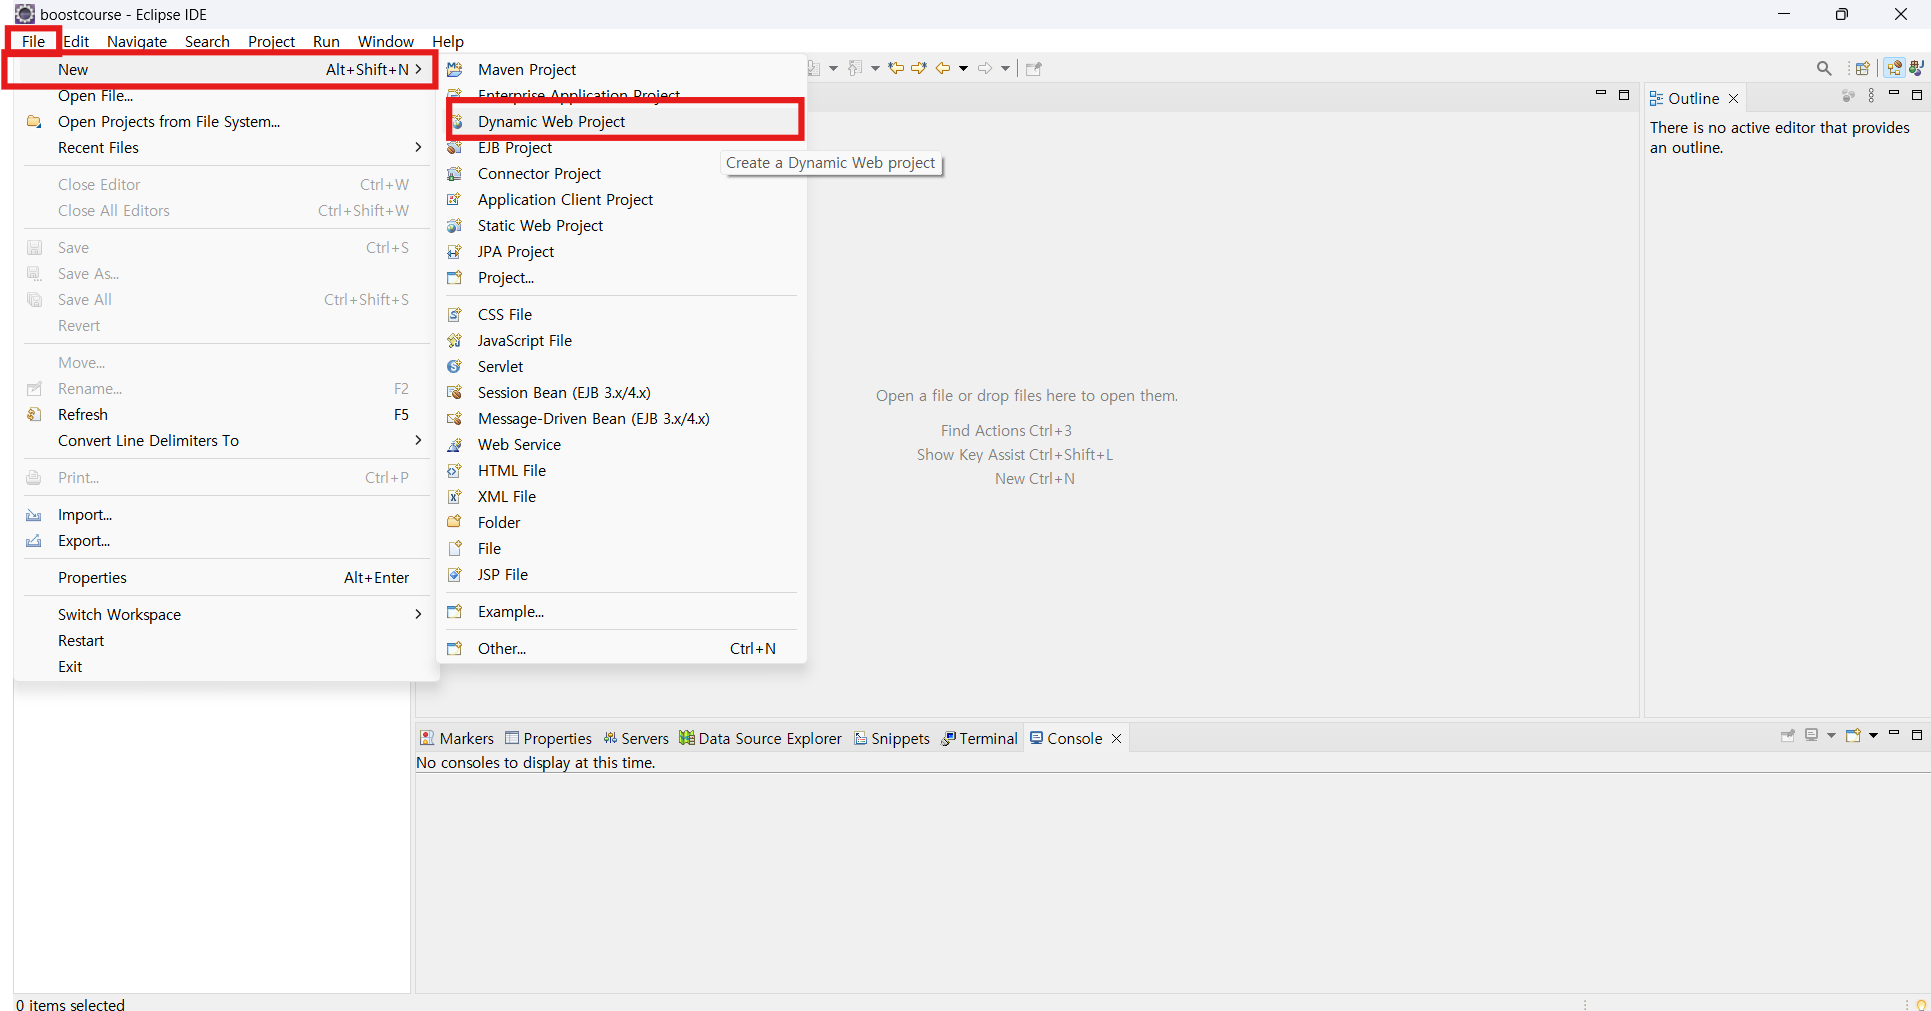The image size is (1931, 1011).
Task: Maximize the Outline view
Action: (x=1917, y=95)
